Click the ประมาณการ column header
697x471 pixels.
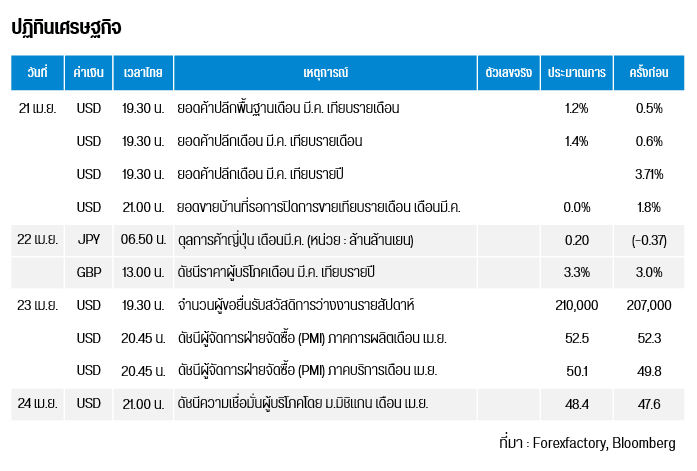[576, 75]
